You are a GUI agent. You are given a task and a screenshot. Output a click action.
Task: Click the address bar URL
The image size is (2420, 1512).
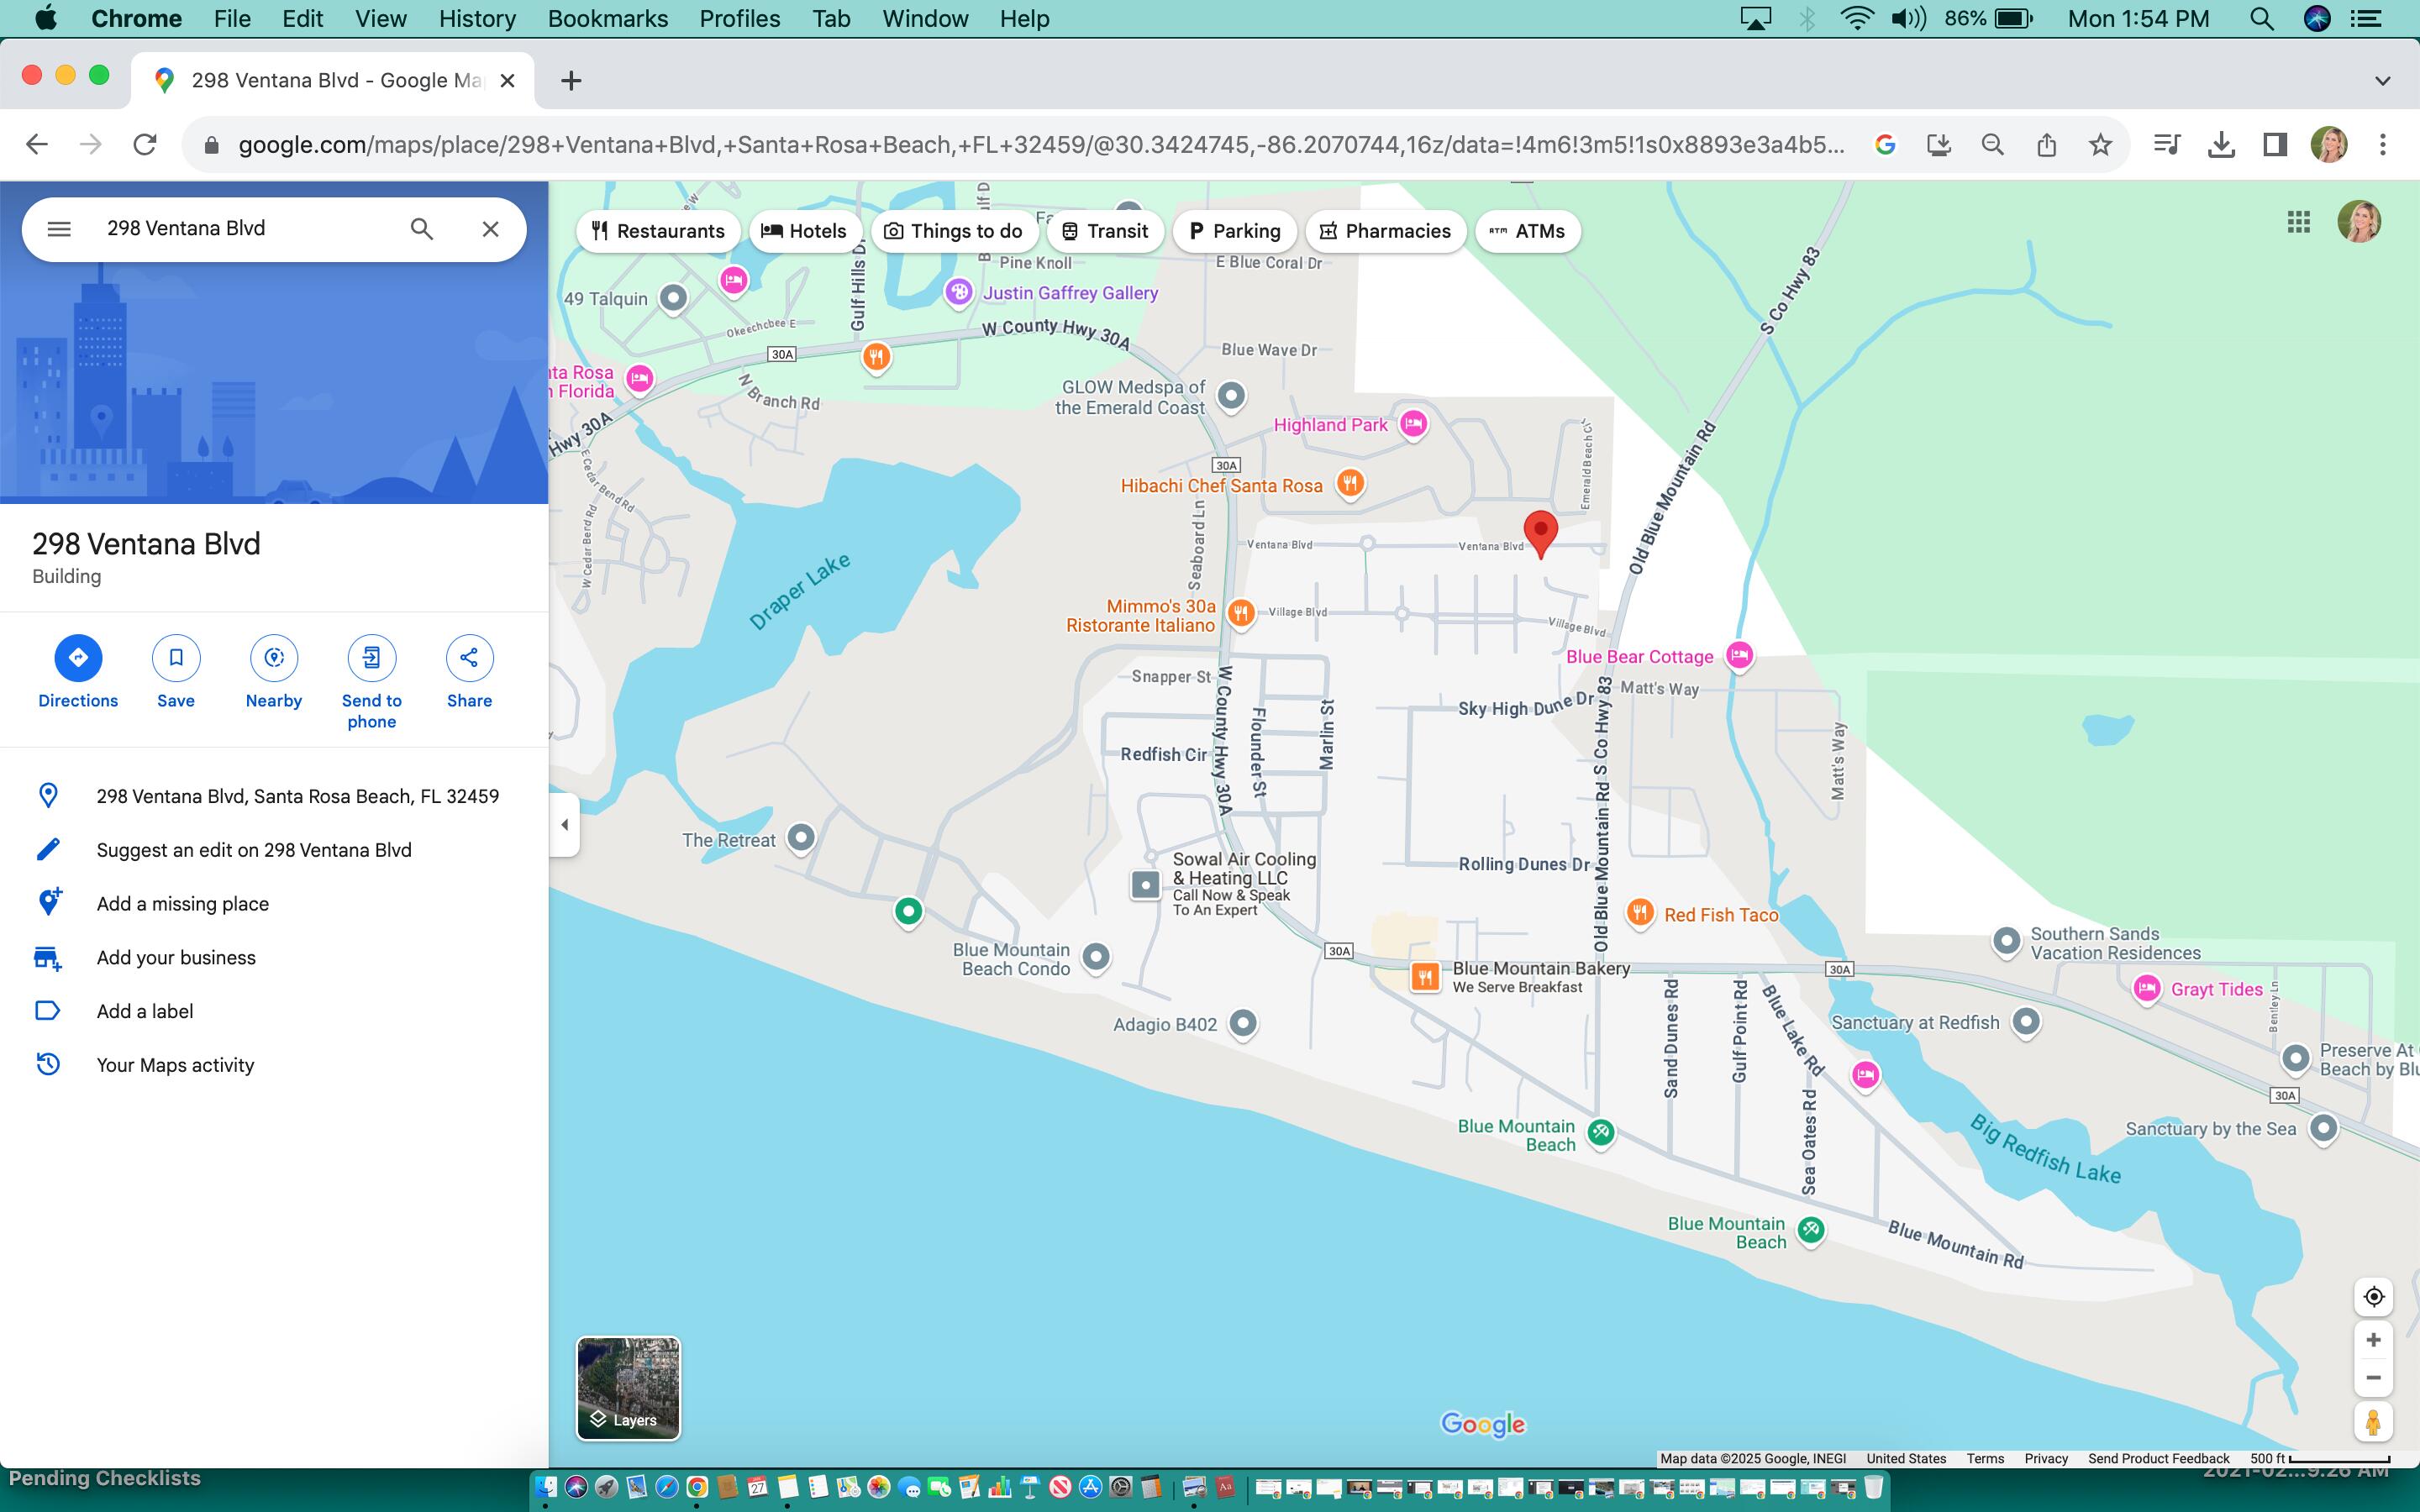(1040, 145)
